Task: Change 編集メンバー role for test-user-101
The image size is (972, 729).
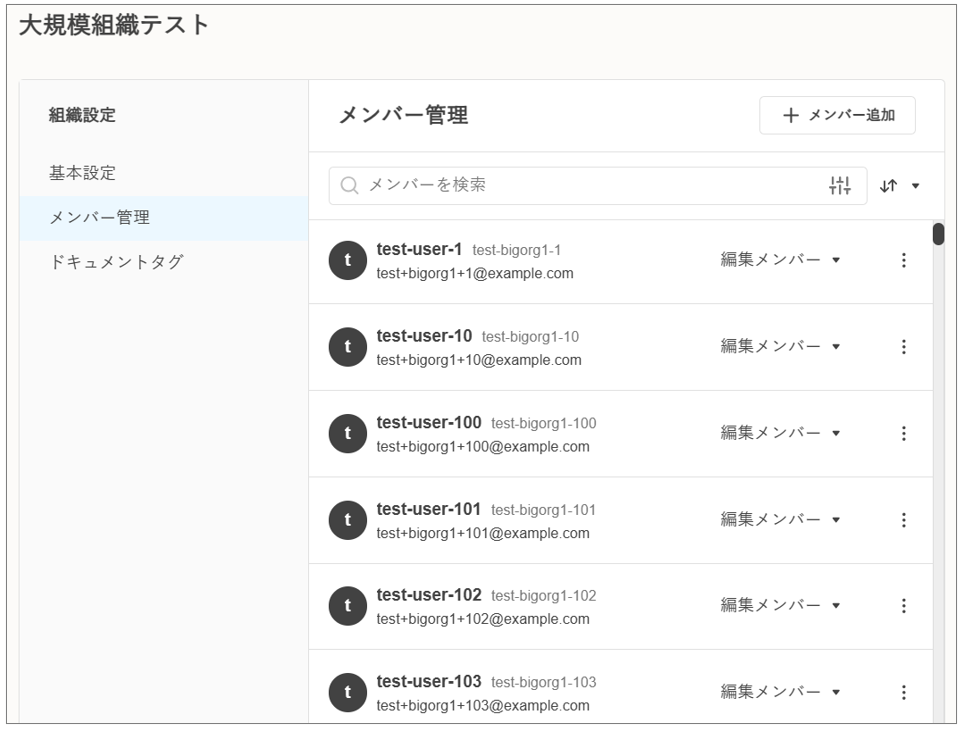Action: (780, 520)
